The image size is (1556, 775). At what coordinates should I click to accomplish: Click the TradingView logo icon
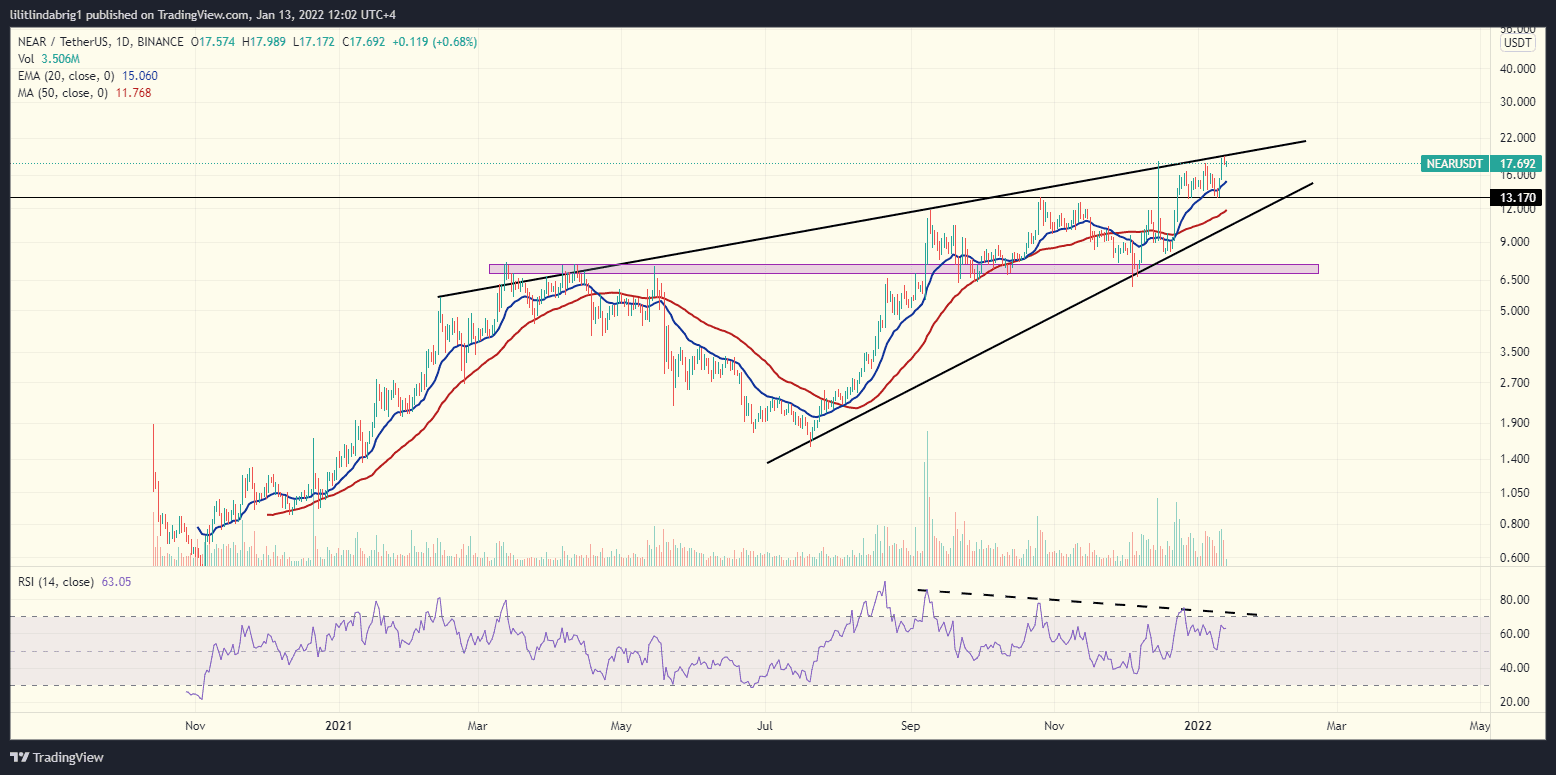tap(18, 757)
